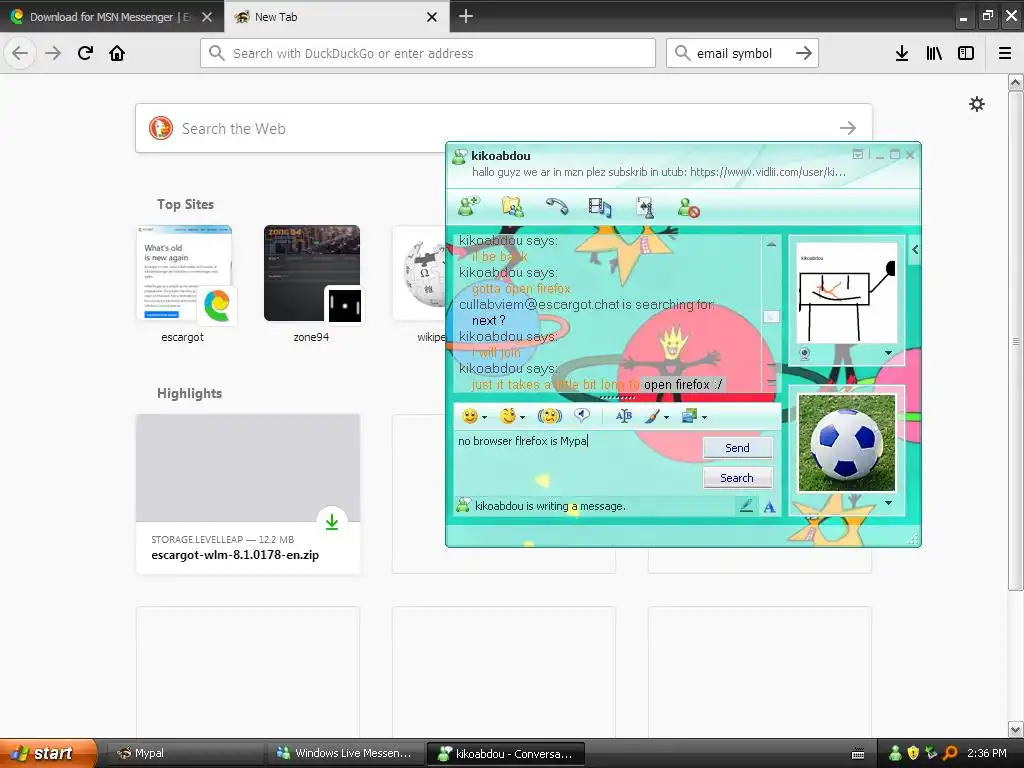Viewport: 1024px width, 768px height.
Task: Hide display pictures using side arrow
Action: click(x=915, y=249)
